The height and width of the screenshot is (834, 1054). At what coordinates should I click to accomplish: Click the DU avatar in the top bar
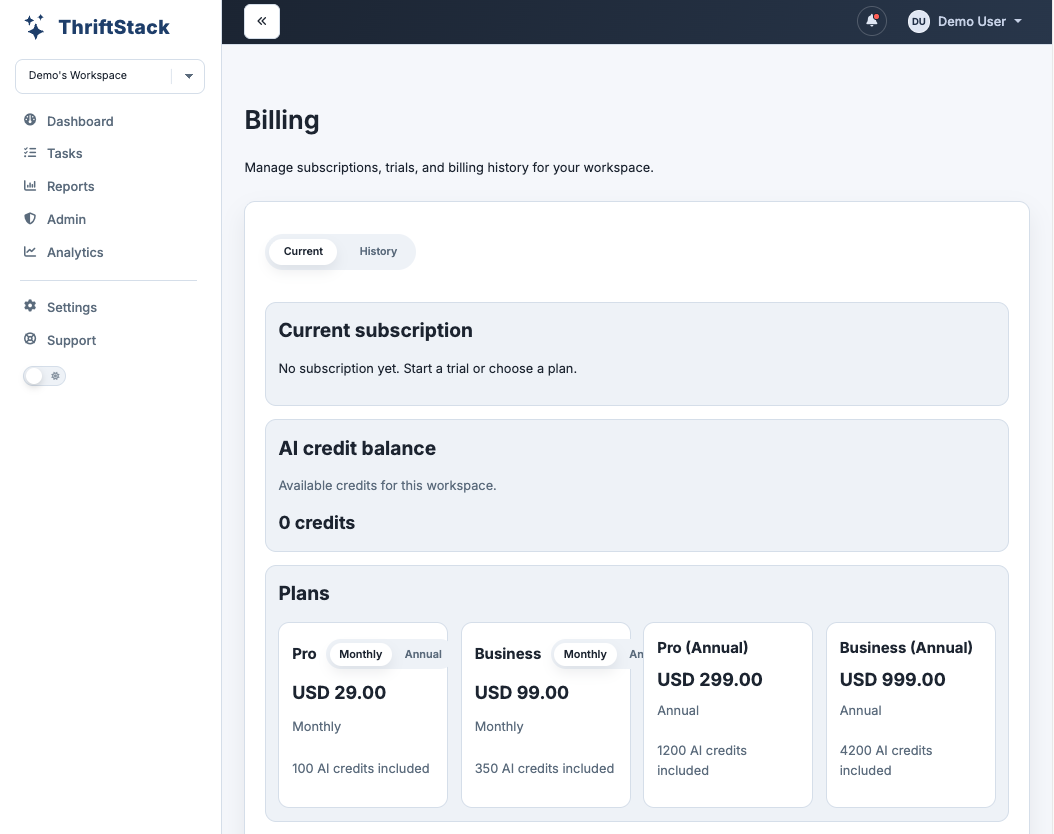tap(918, 21)
